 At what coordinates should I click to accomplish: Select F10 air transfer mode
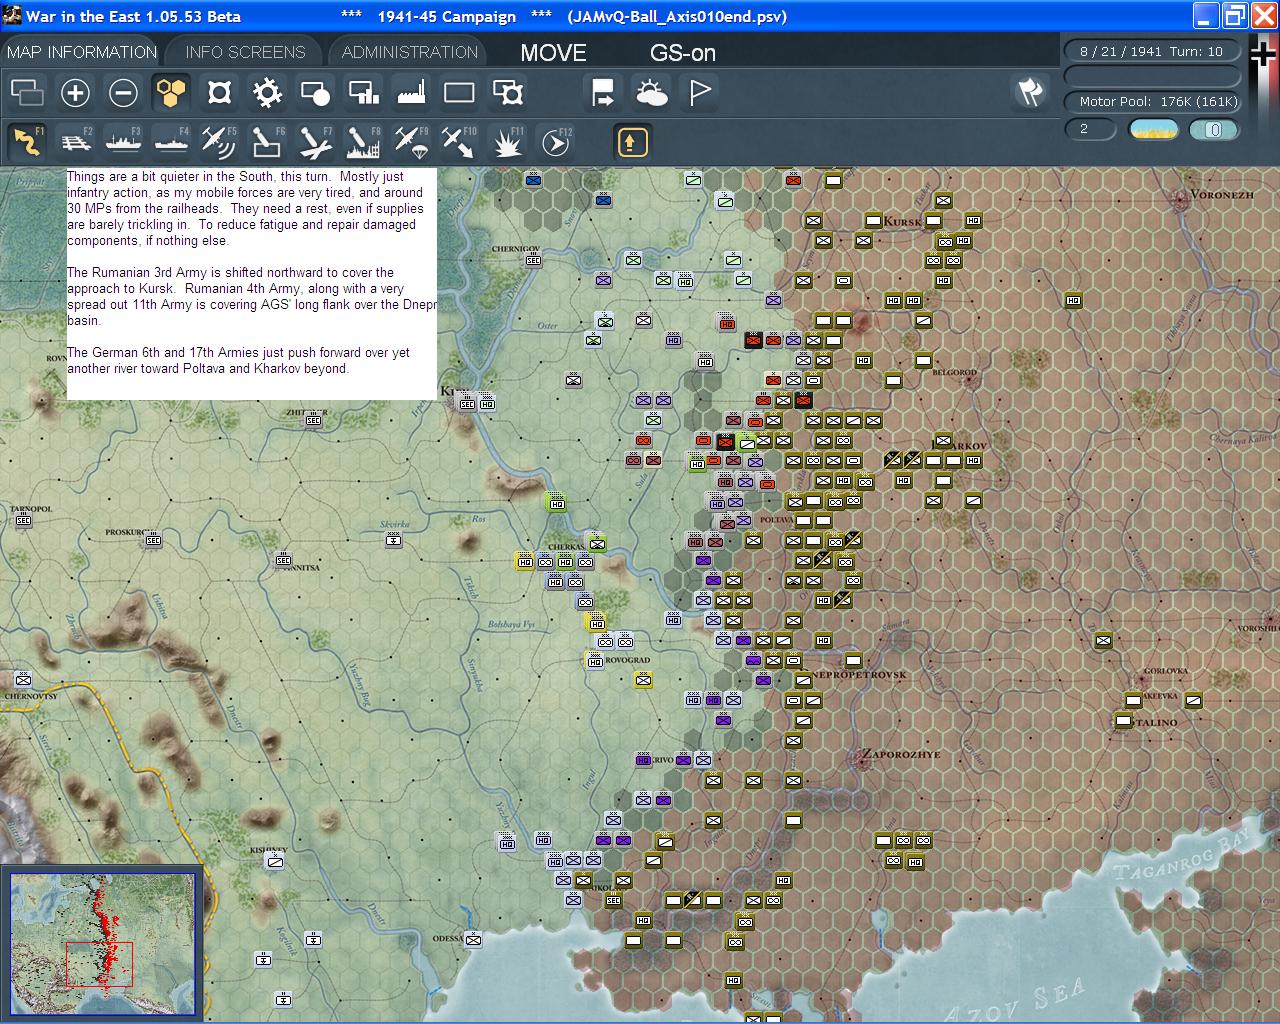(459, 142)
